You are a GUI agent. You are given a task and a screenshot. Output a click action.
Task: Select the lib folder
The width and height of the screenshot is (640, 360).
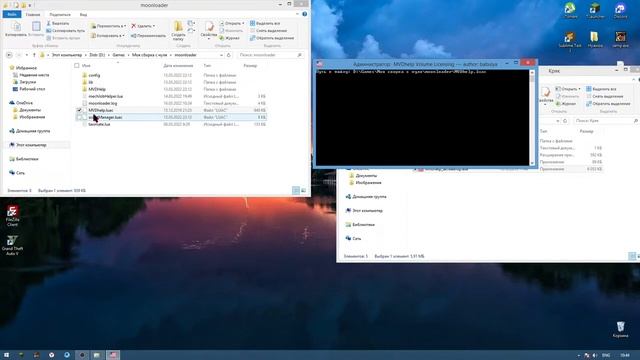tap(90, 82)
